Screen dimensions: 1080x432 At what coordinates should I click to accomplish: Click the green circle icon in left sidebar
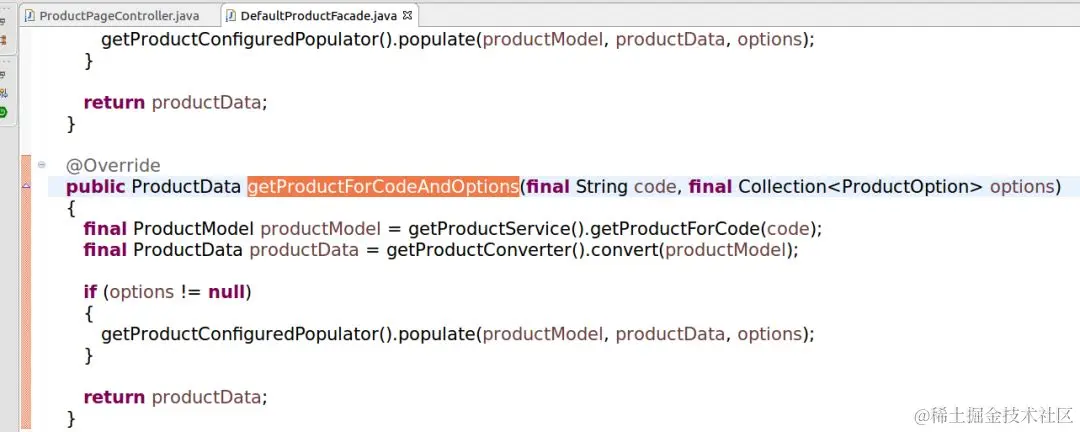pos(4,112)
